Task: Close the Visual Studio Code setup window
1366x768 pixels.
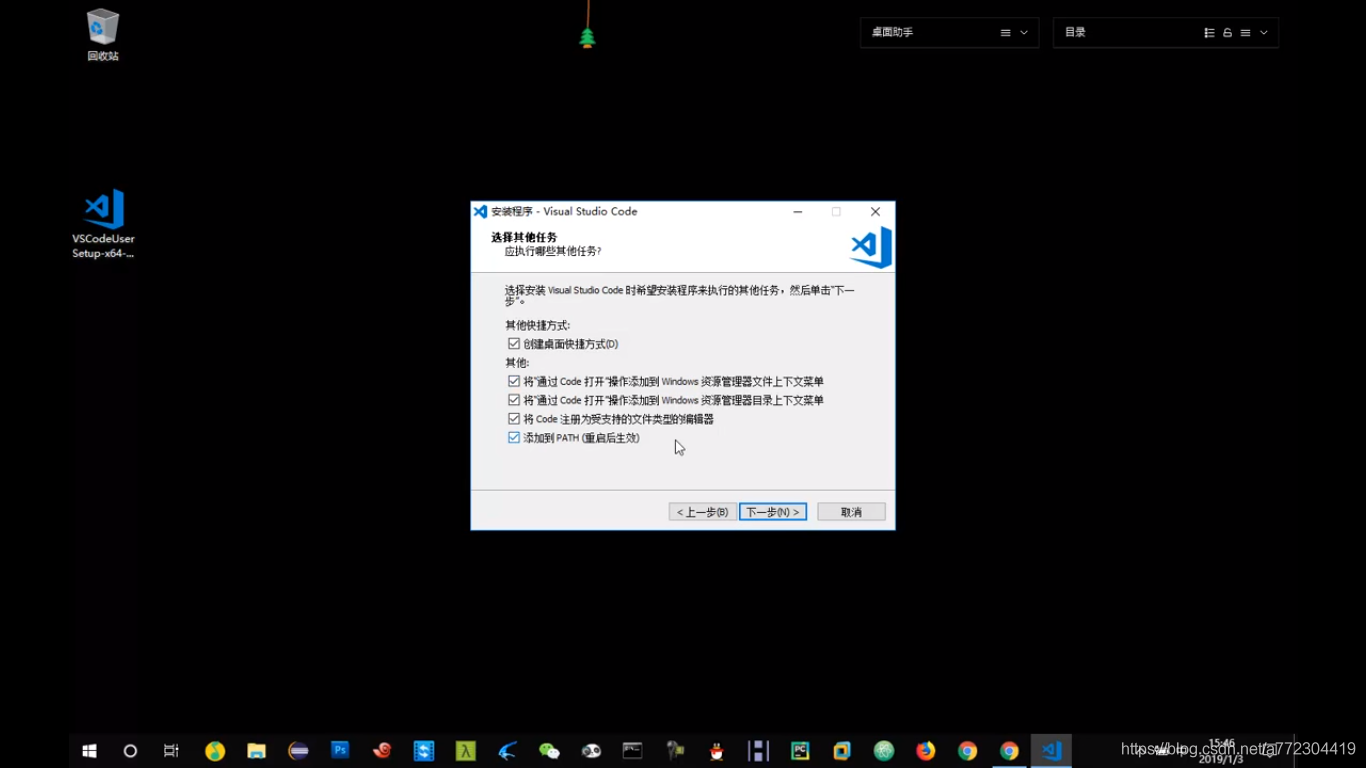Action: coord(875,212)
